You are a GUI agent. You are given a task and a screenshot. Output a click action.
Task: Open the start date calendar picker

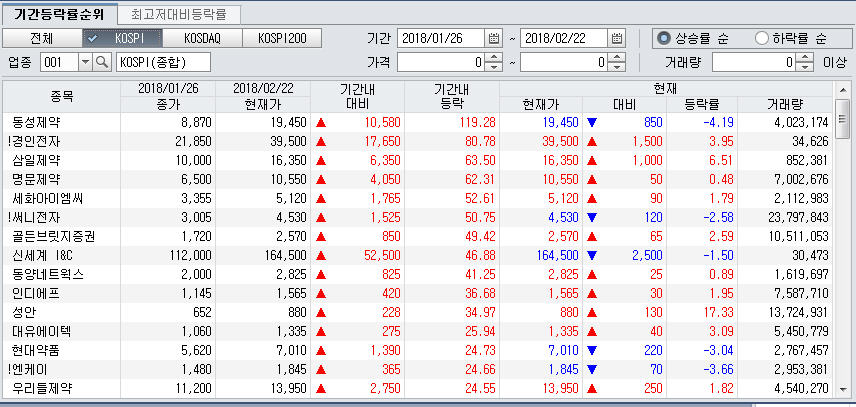[494, 38]
